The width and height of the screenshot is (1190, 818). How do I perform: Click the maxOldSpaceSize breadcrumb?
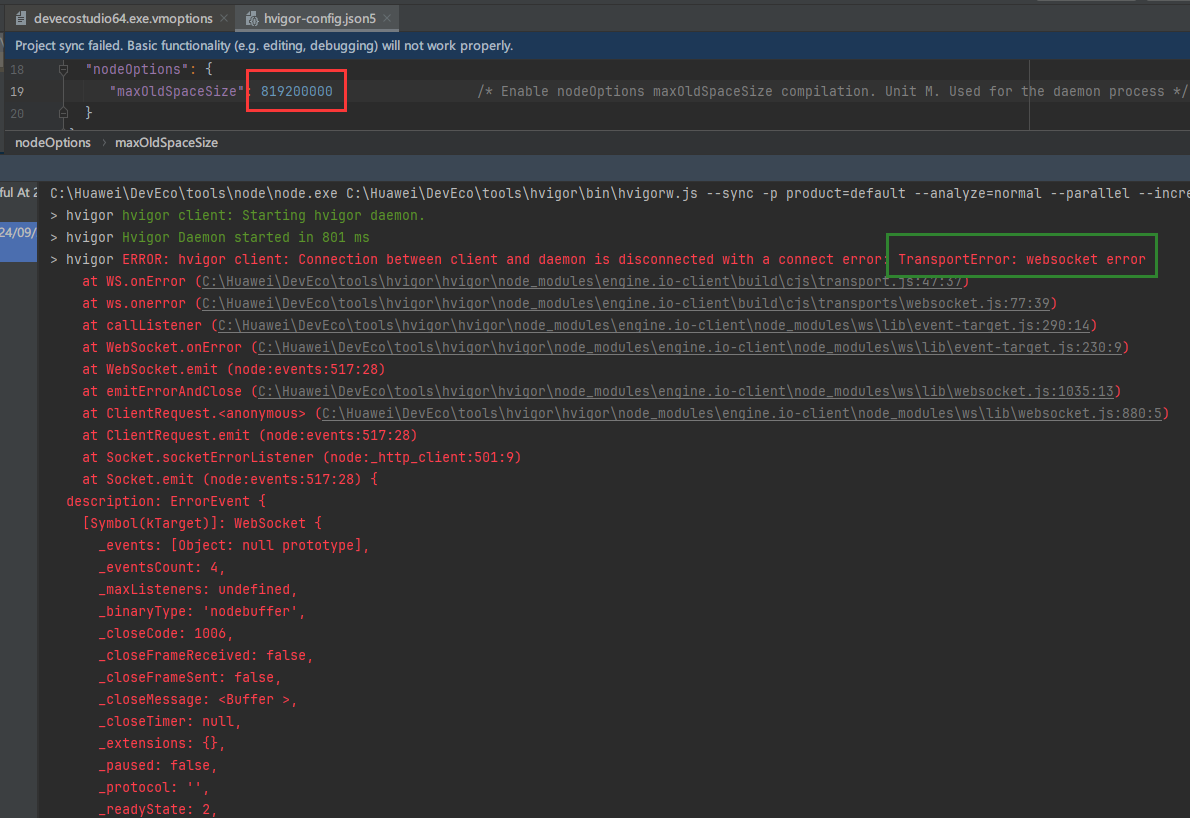(166, 143)
